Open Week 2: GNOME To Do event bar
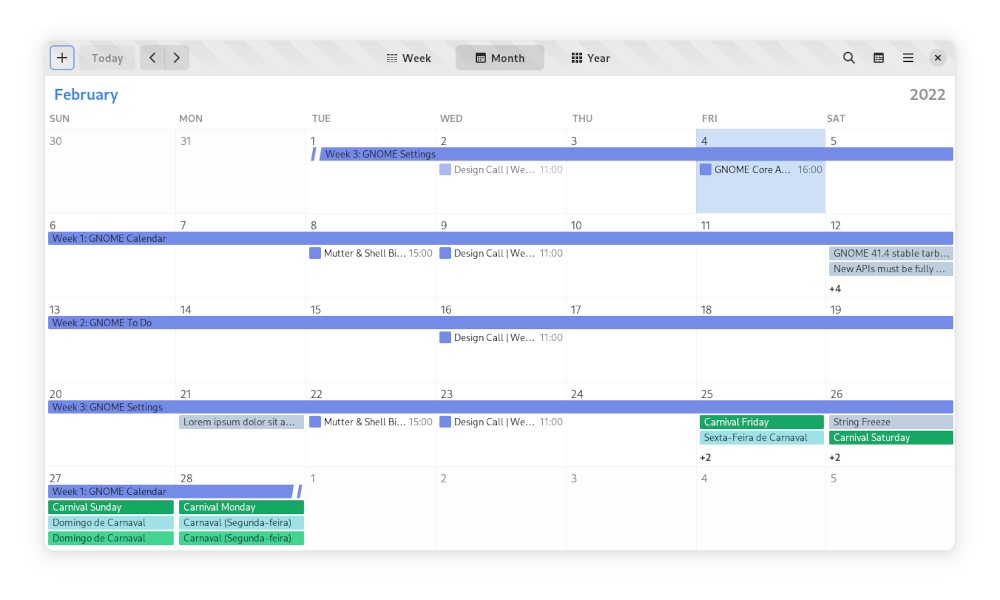 tap(500, 323)
